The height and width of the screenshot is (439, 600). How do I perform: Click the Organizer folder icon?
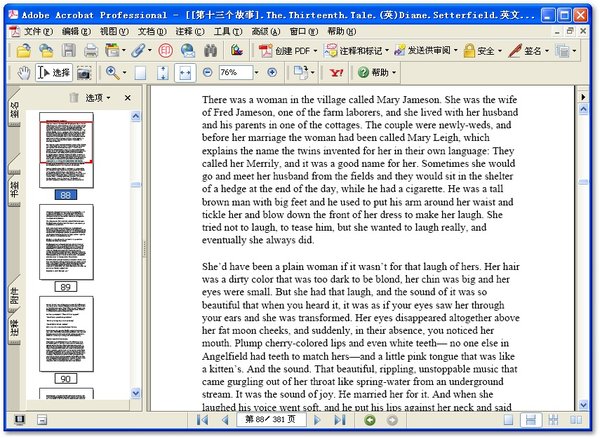click(x=112, y=51)
